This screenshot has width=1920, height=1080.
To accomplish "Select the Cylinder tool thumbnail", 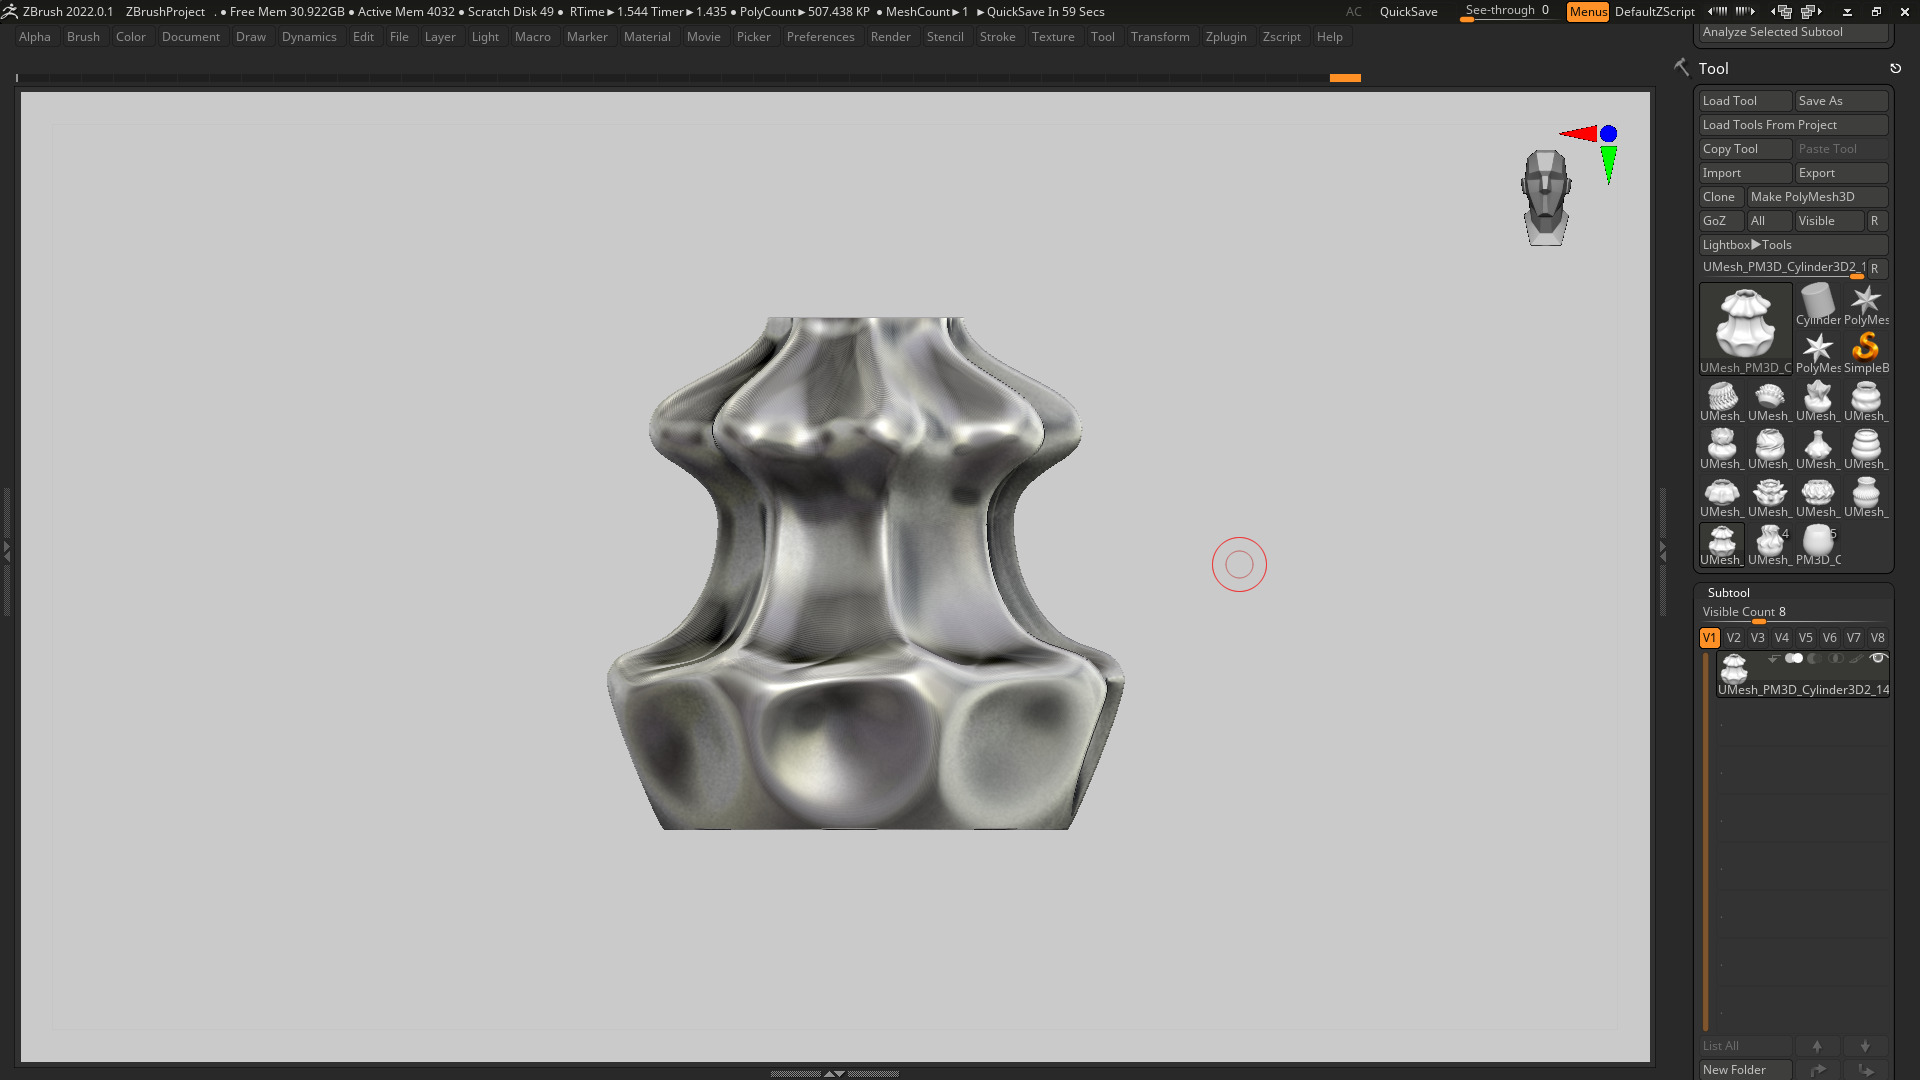I will click(x=1817, y=304).
